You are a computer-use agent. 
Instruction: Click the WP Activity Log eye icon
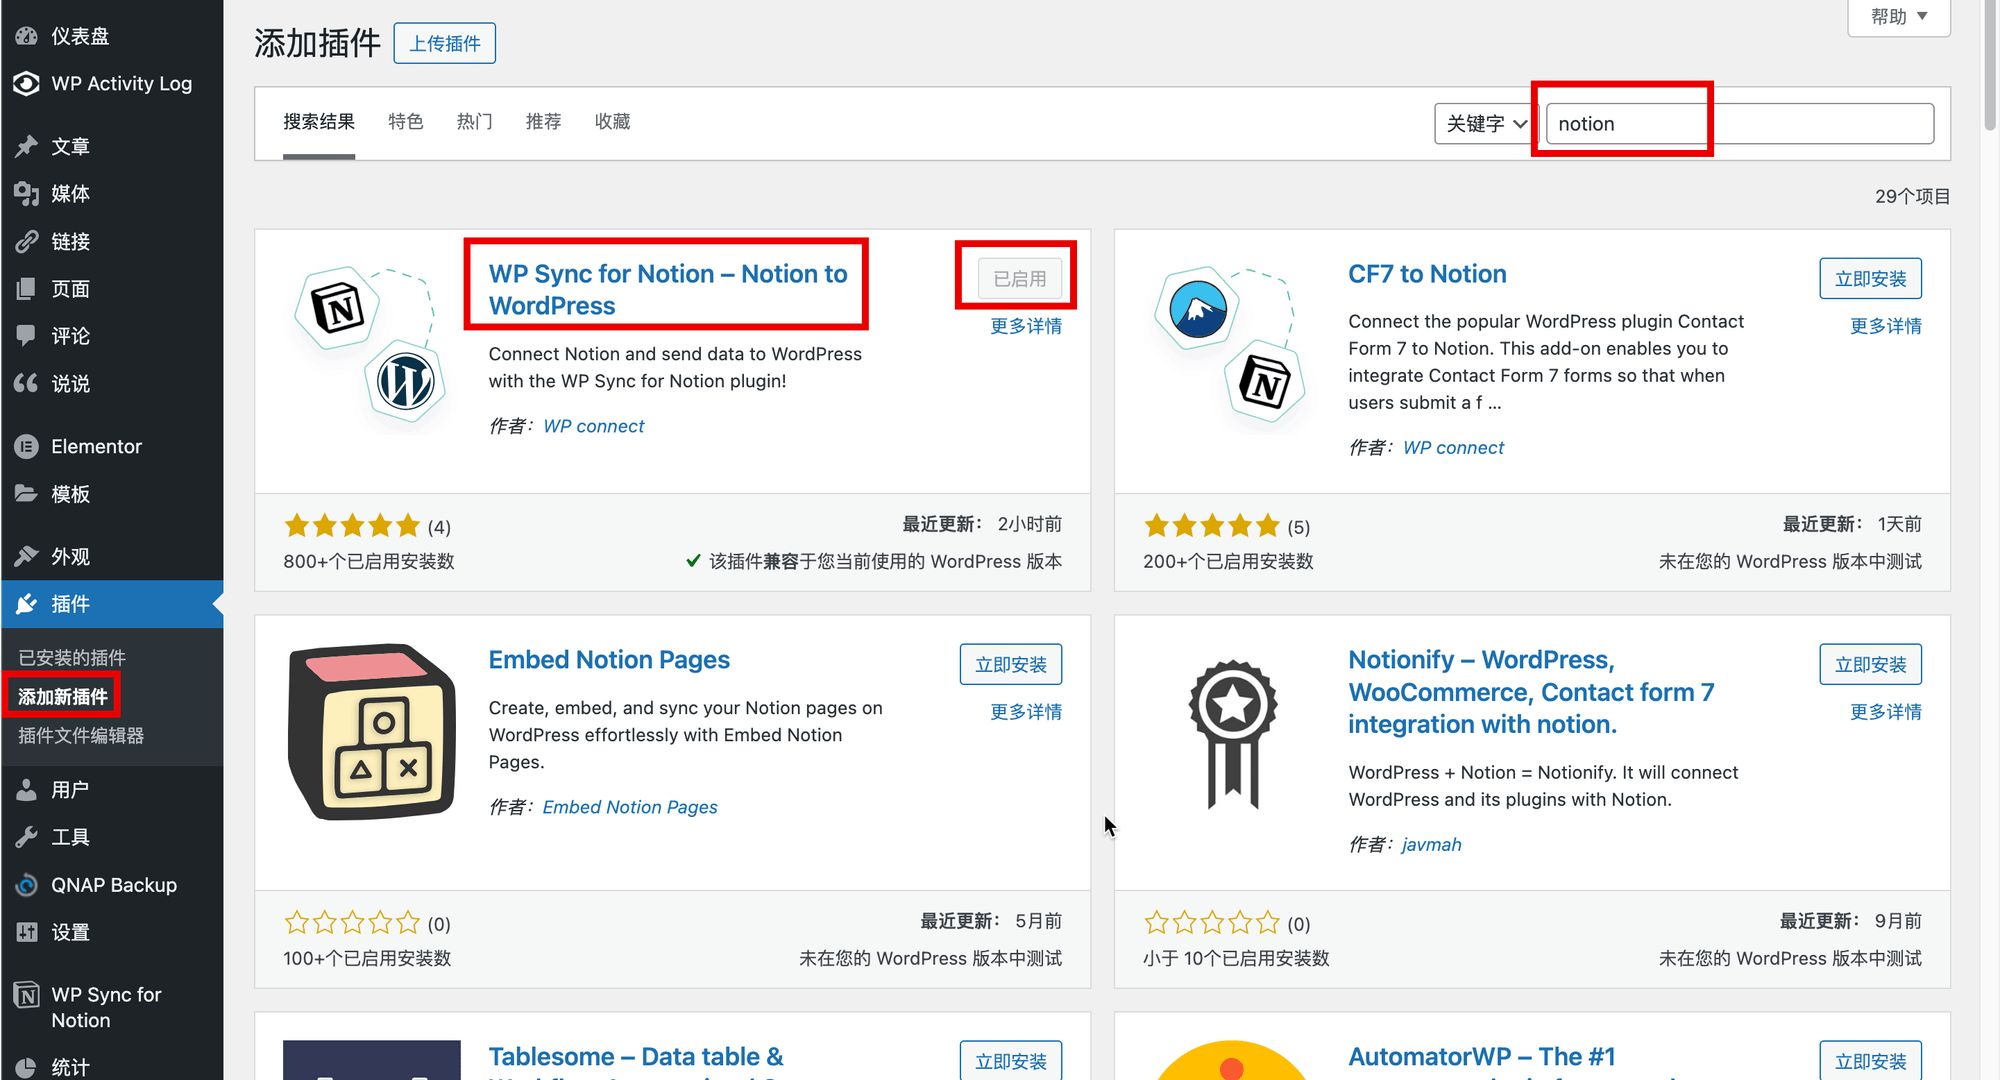(27, 84)
